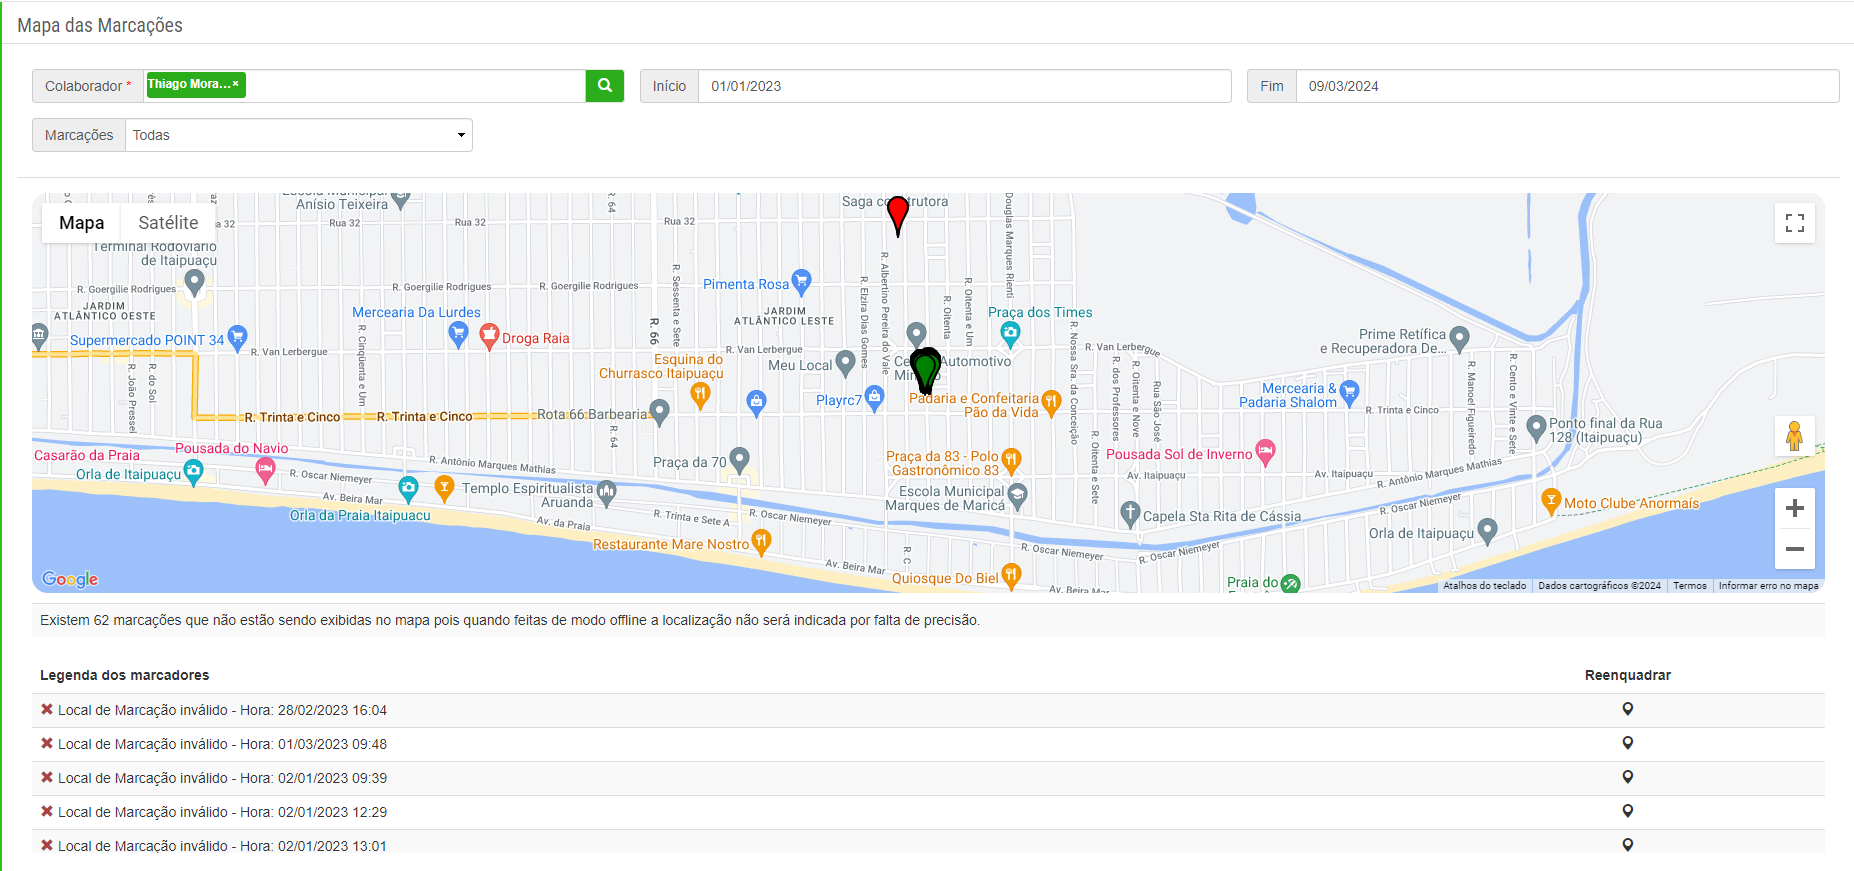
Task: Open the Marcações dropdown showing Todas
Action: pos(298,135)
